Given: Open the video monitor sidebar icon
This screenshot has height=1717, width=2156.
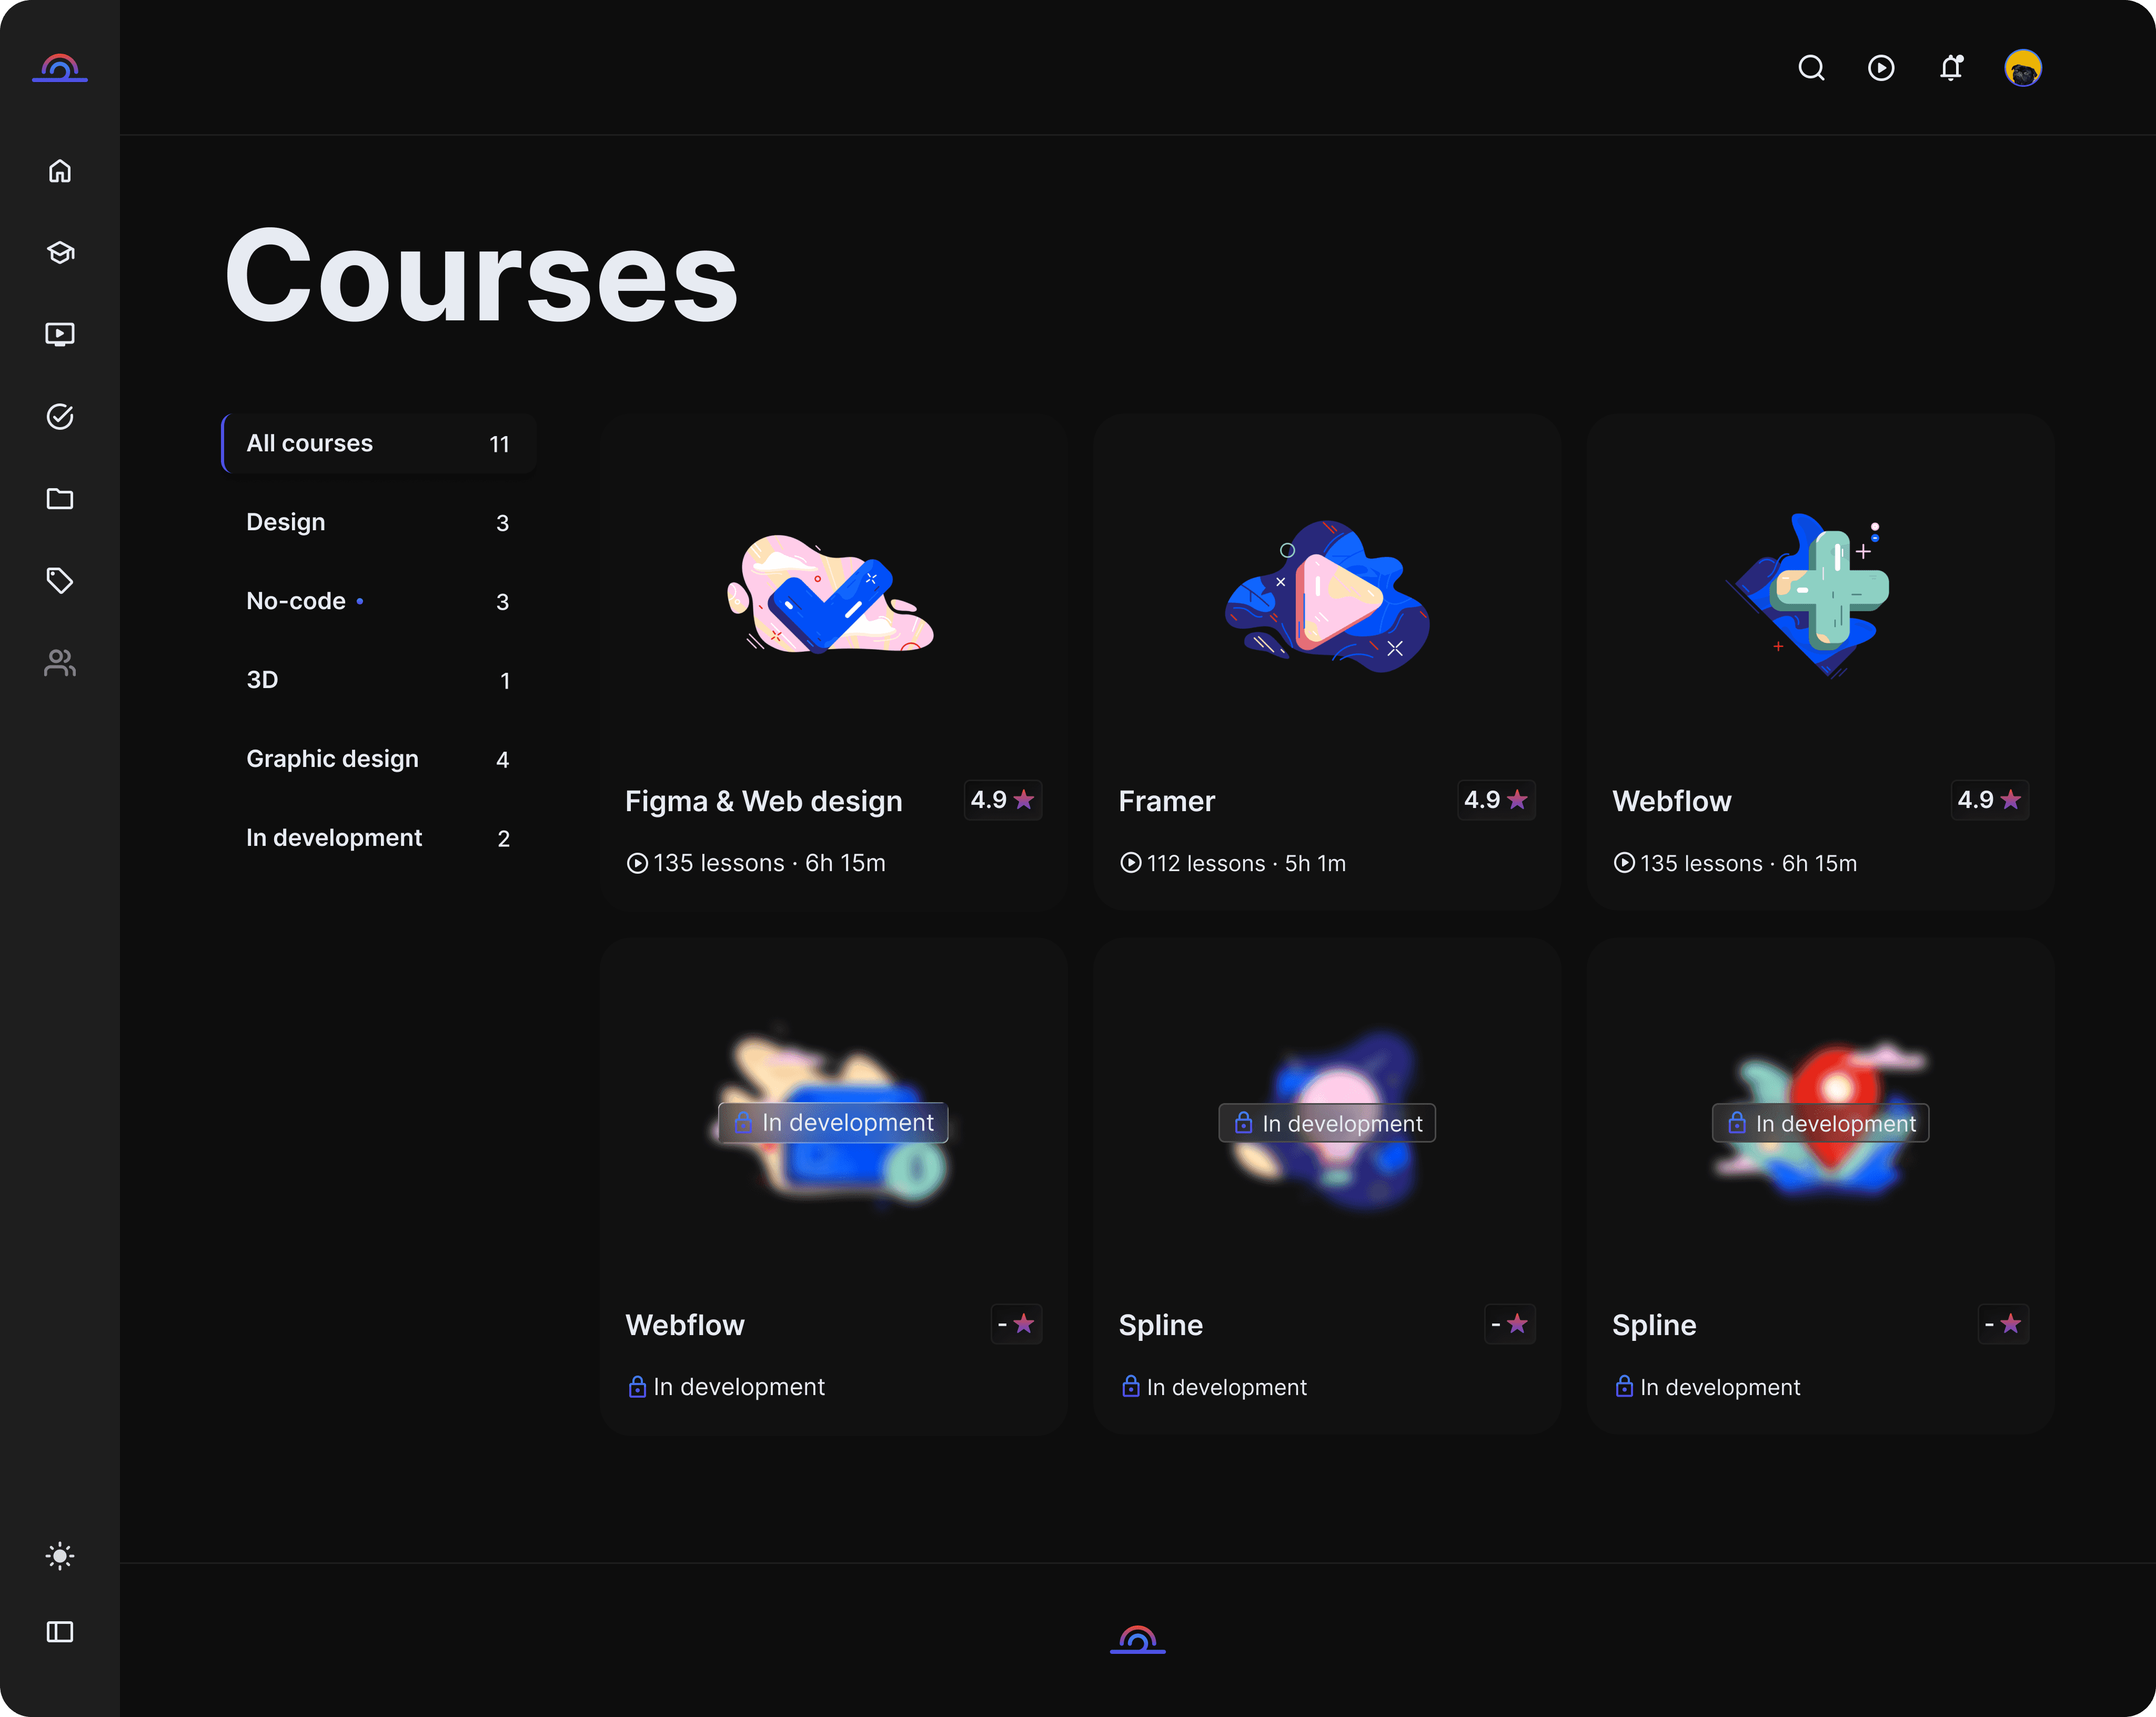Looking at the screenshot, I should coord(60,334).
